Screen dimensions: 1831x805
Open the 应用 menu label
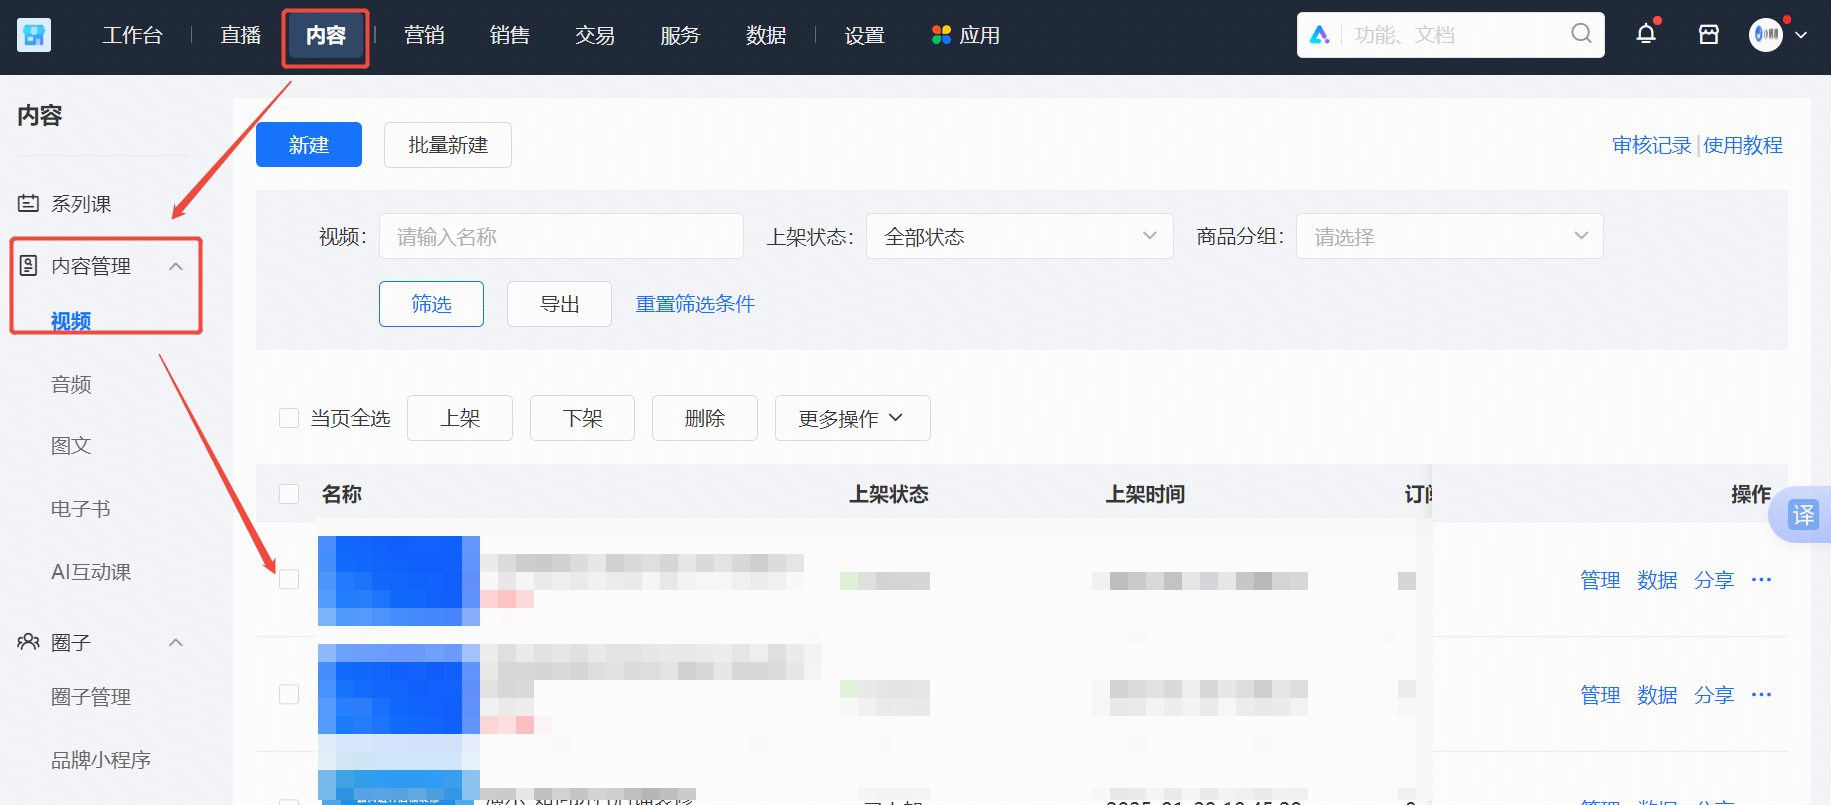click(x=980, y=35)
